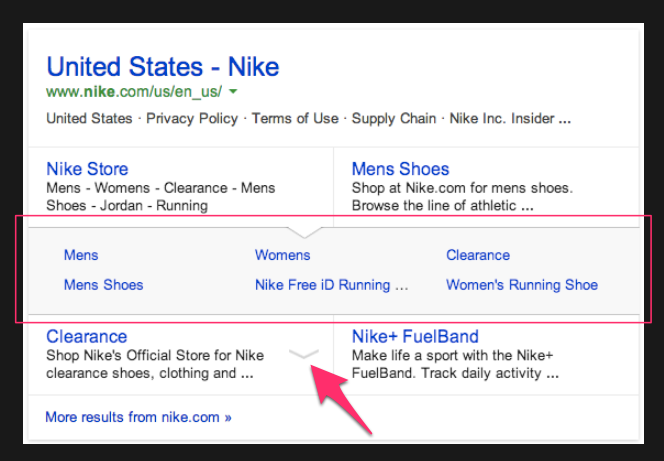Click the 'Shop at Nike.com for mens shoes' text
This screenshot has height=461, width=664.
point(462,197)
